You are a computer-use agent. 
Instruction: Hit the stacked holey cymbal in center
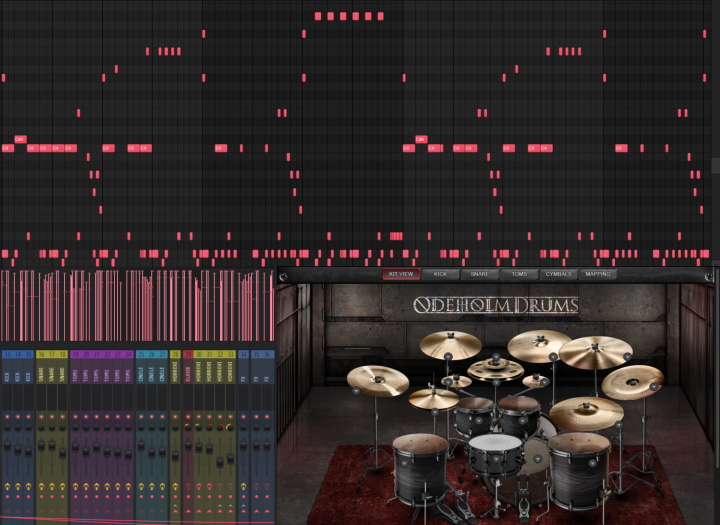click(x=495, y=369)
